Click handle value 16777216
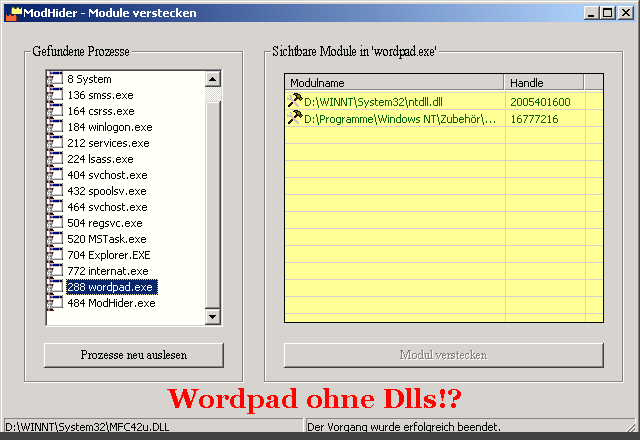Viewport: 640px width, 440px height. [x=534, y=119]
